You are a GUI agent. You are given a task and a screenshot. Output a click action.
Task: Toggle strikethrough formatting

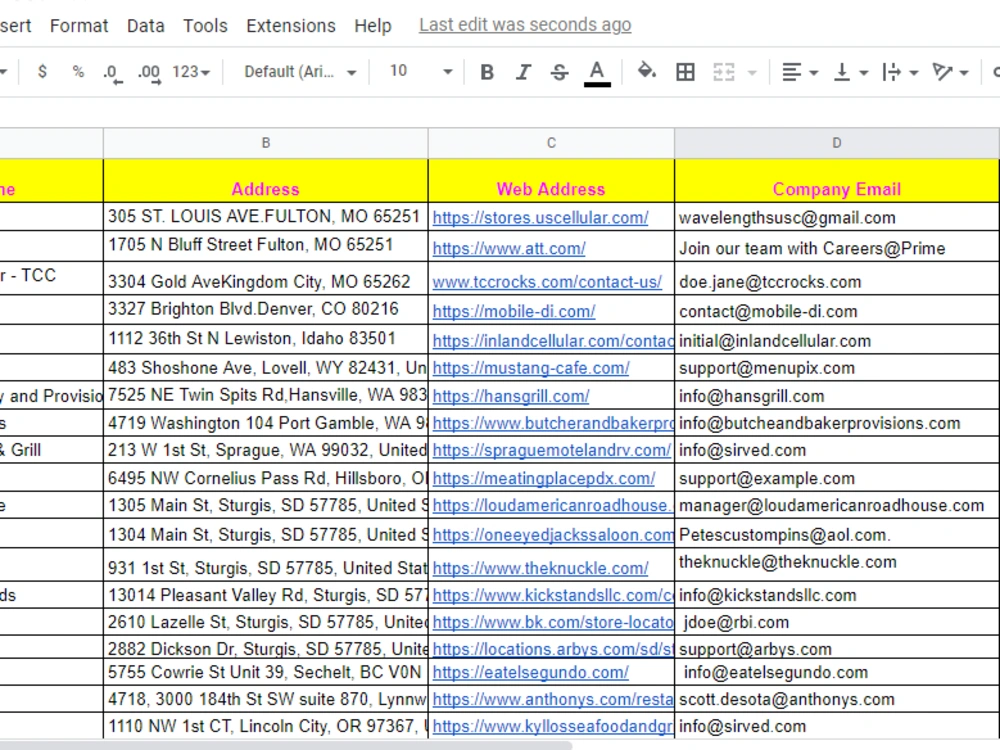(559, 72)
